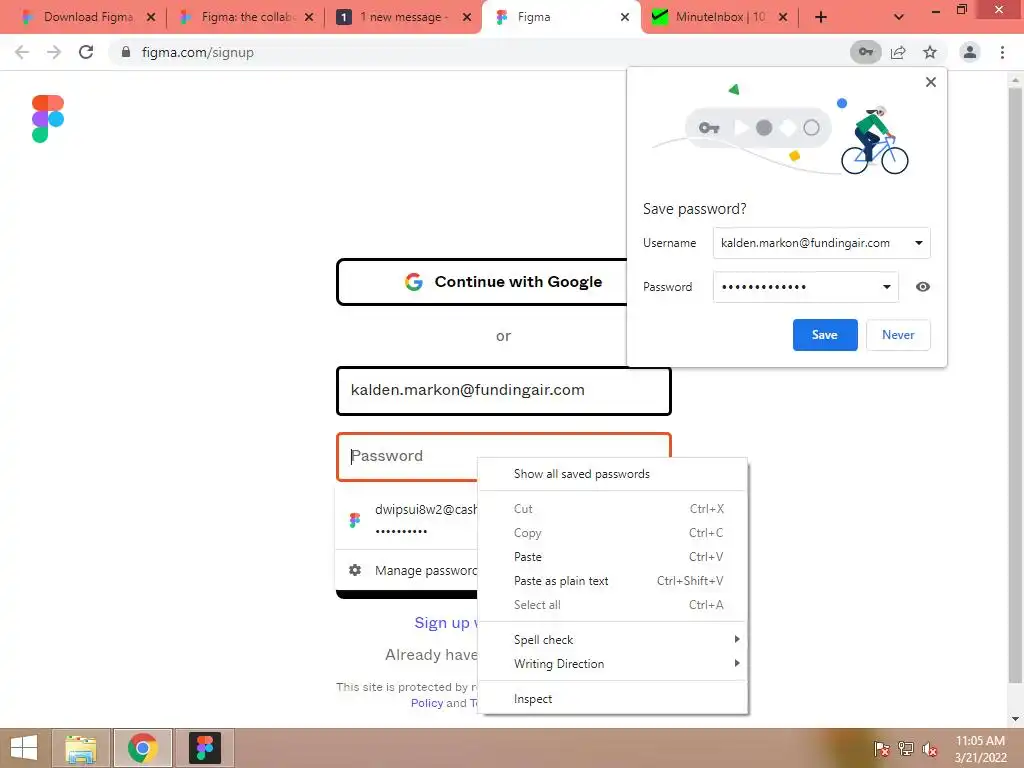This screenshot has height=768, width=1024.
Task: Click the Never button in password popup
Action: pos(898,335)
